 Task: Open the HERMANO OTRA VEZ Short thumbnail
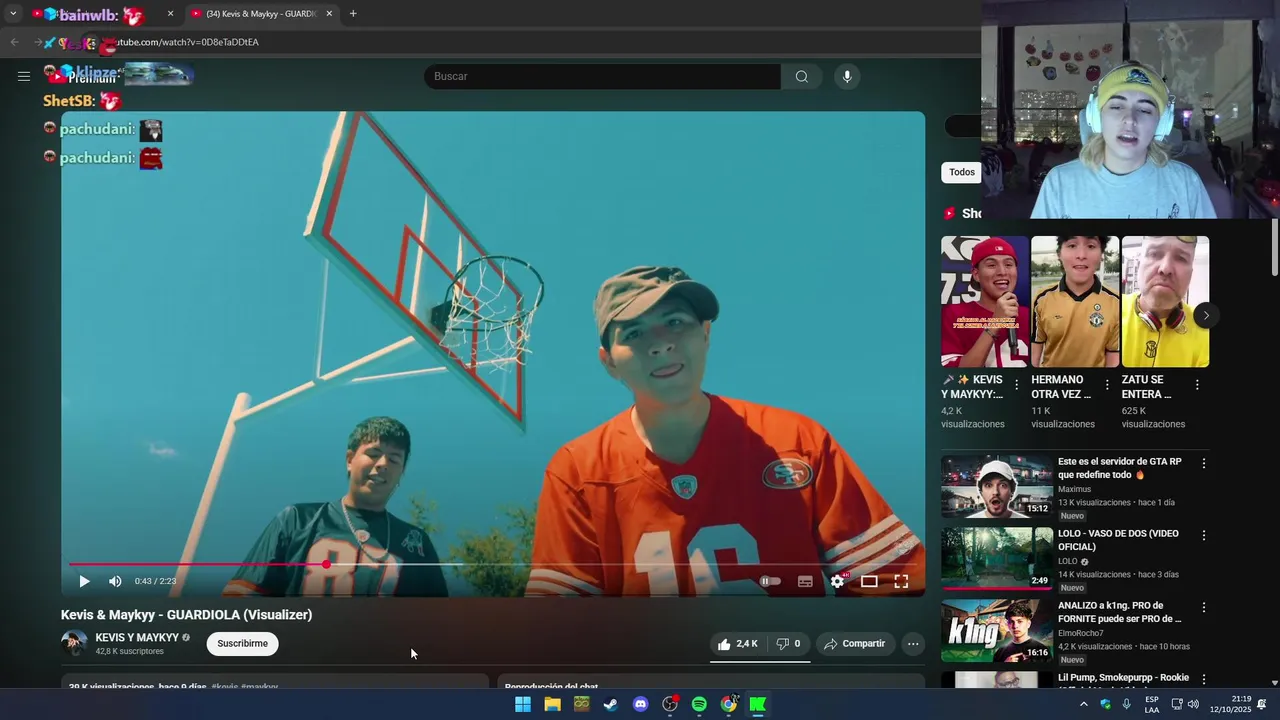[1075, 302]
